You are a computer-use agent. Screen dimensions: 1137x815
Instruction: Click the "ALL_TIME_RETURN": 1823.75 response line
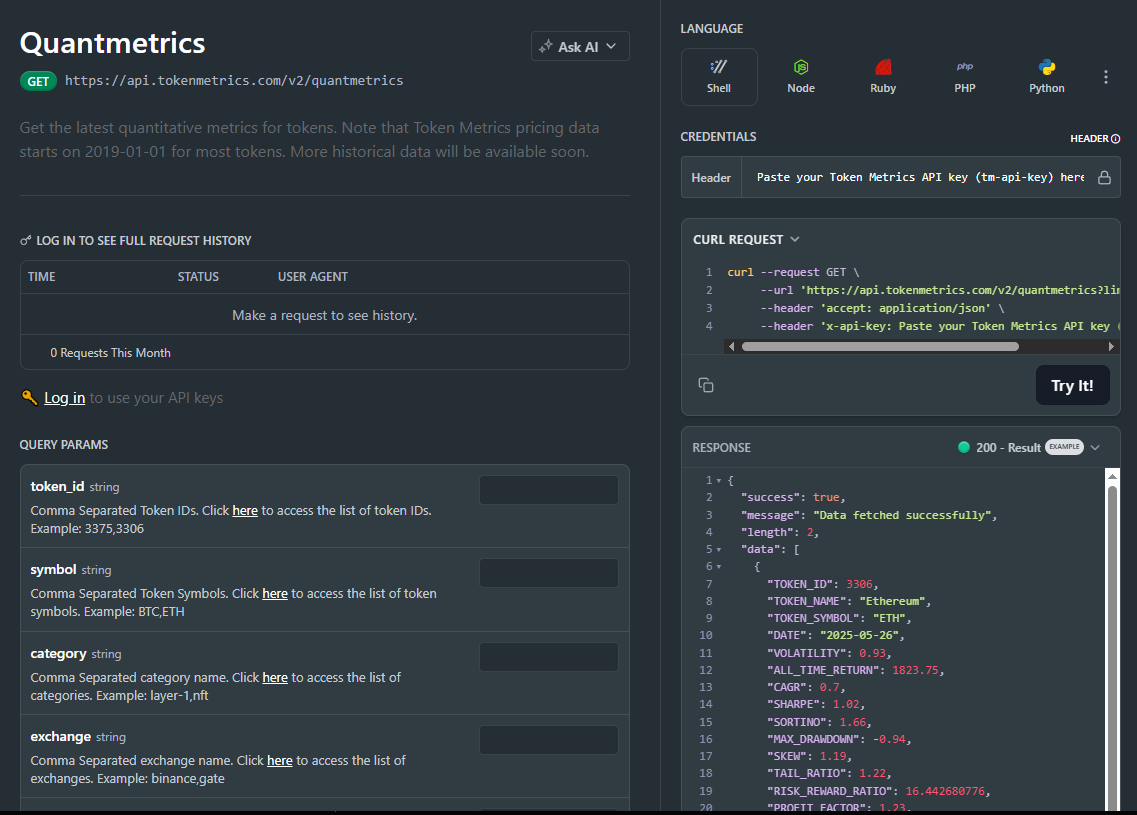point(856,670)
